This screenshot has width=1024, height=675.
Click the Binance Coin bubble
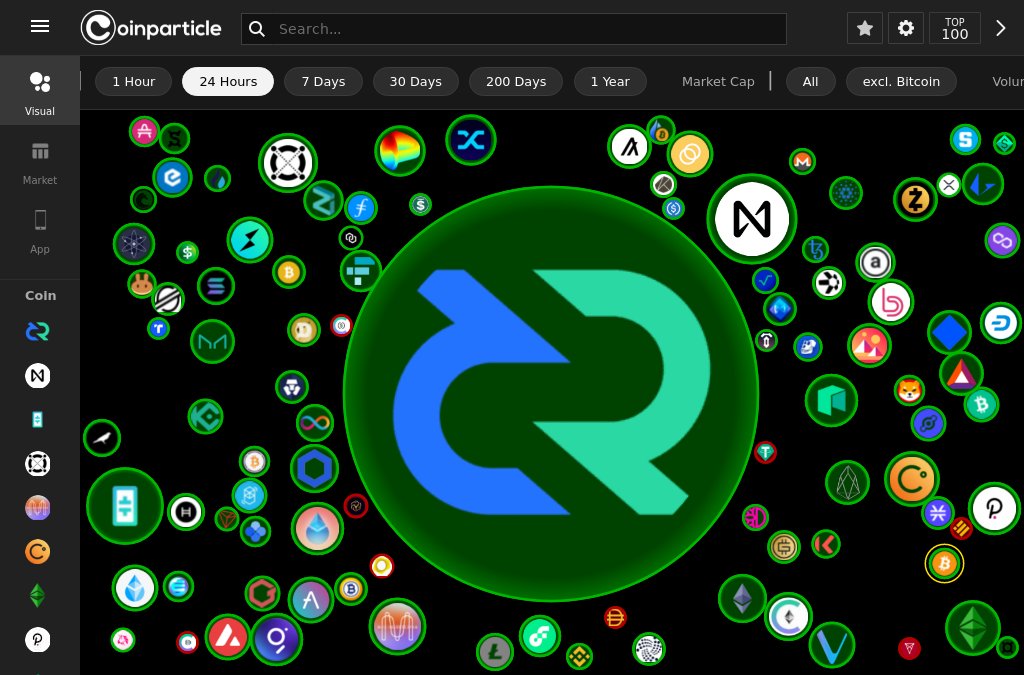[x=579, y=655]
